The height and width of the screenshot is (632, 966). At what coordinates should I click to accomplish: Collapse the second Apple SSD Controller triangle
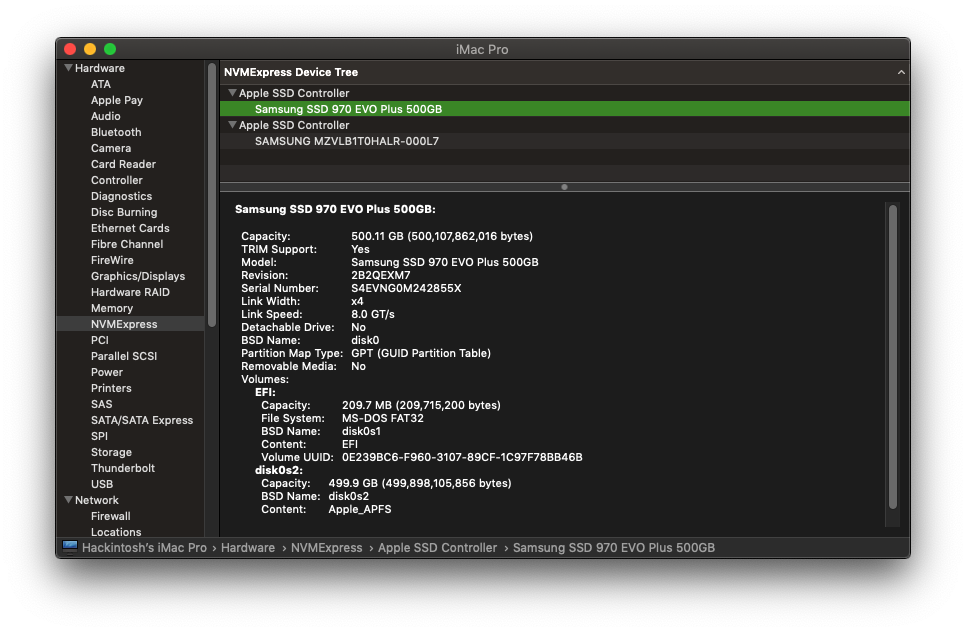pos(232,124)
